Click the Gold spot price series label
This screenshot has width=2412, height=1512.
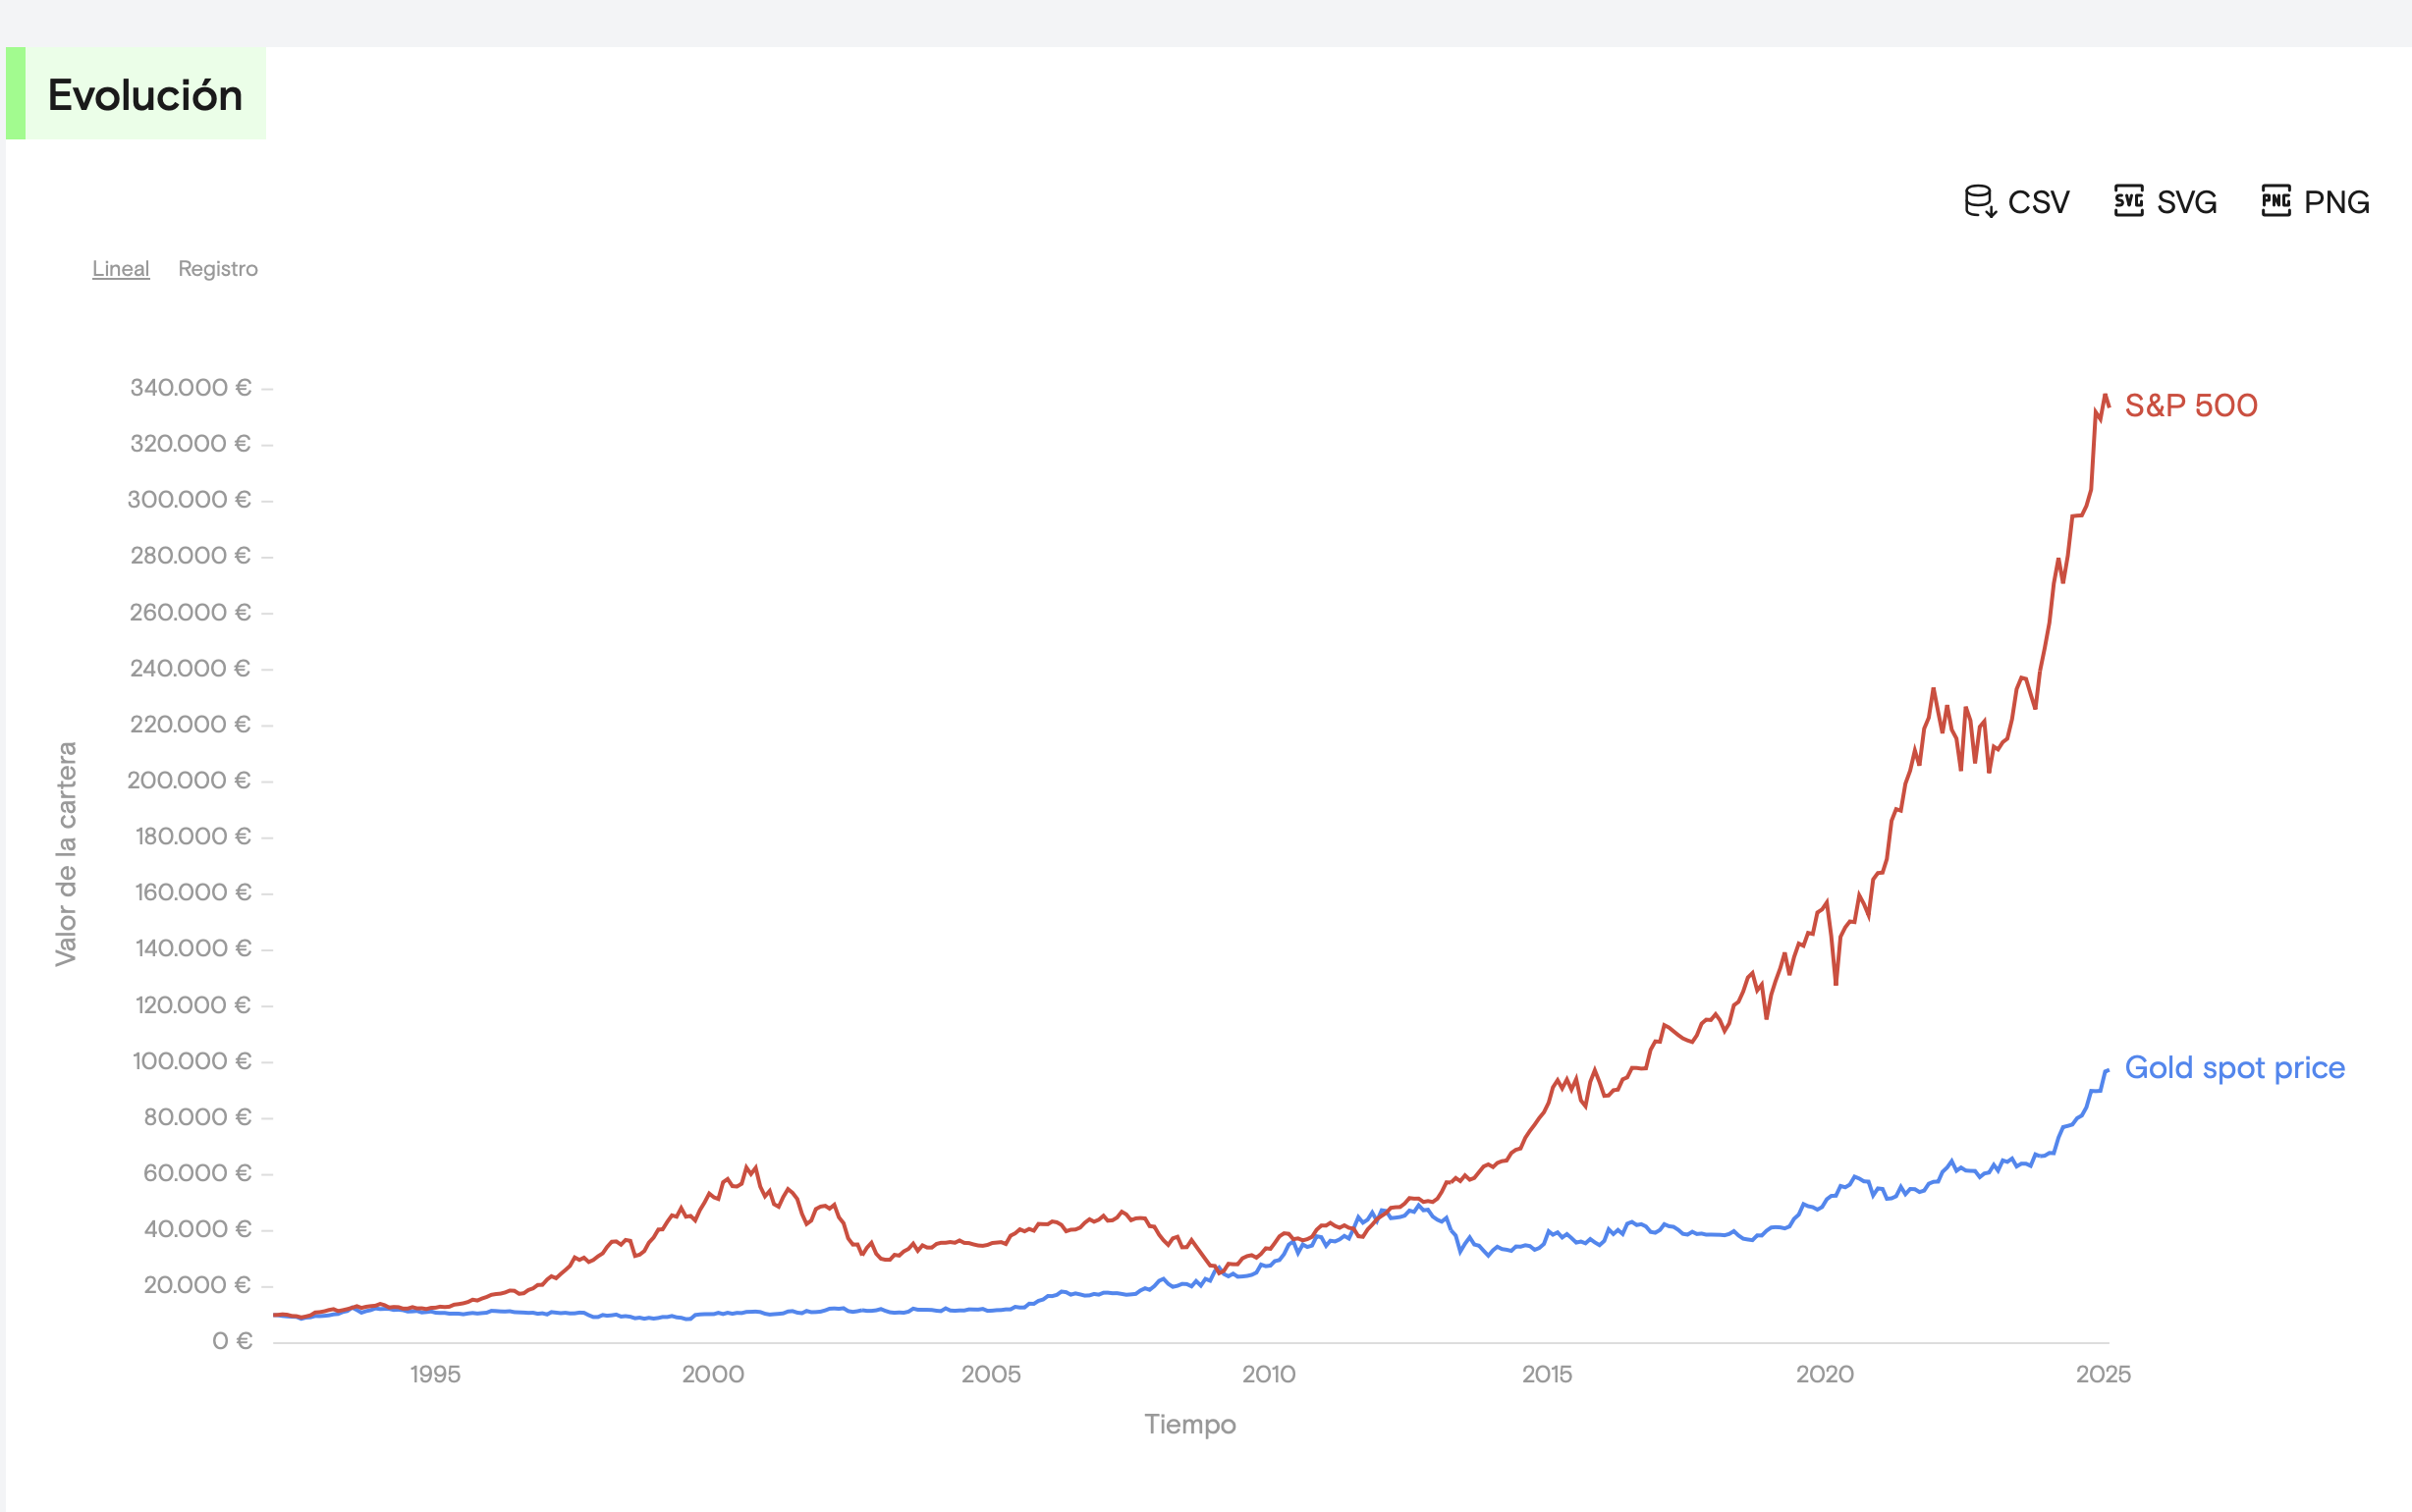point(2235,1068)
